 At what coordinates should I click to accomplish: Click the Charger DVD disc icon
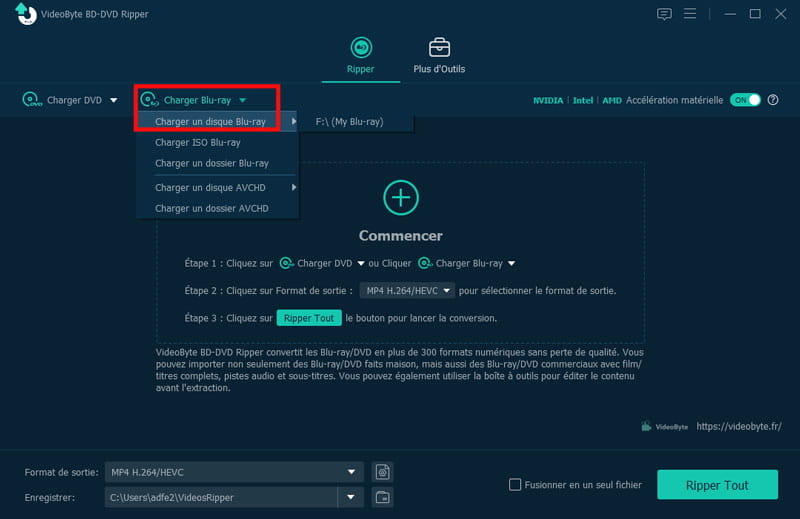(x=32, y=100)
